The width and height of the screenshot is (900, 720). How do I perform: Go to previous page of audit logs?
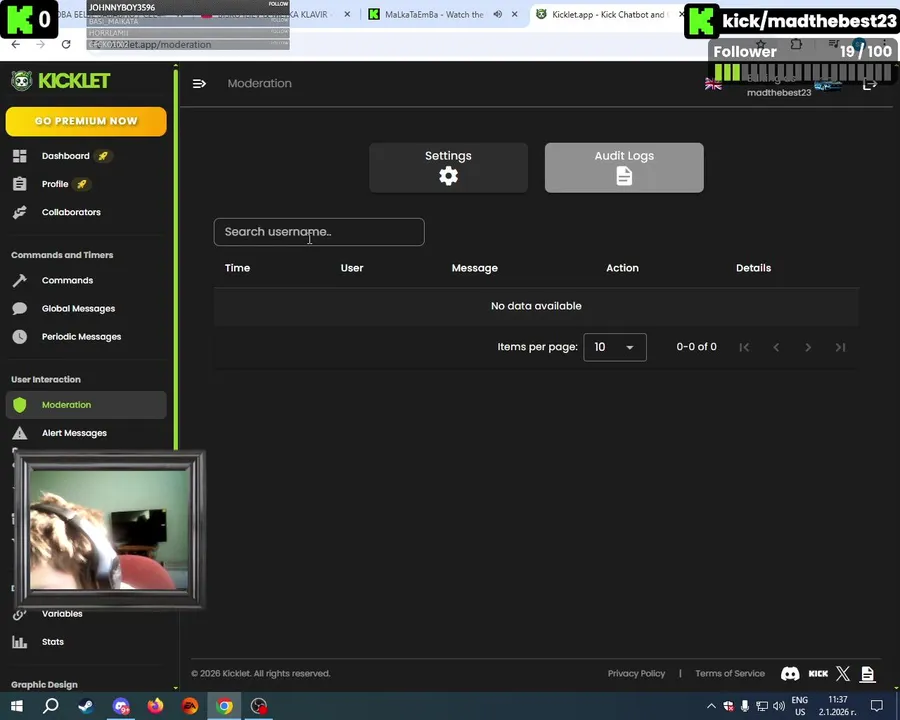click(x=776, y=347)
